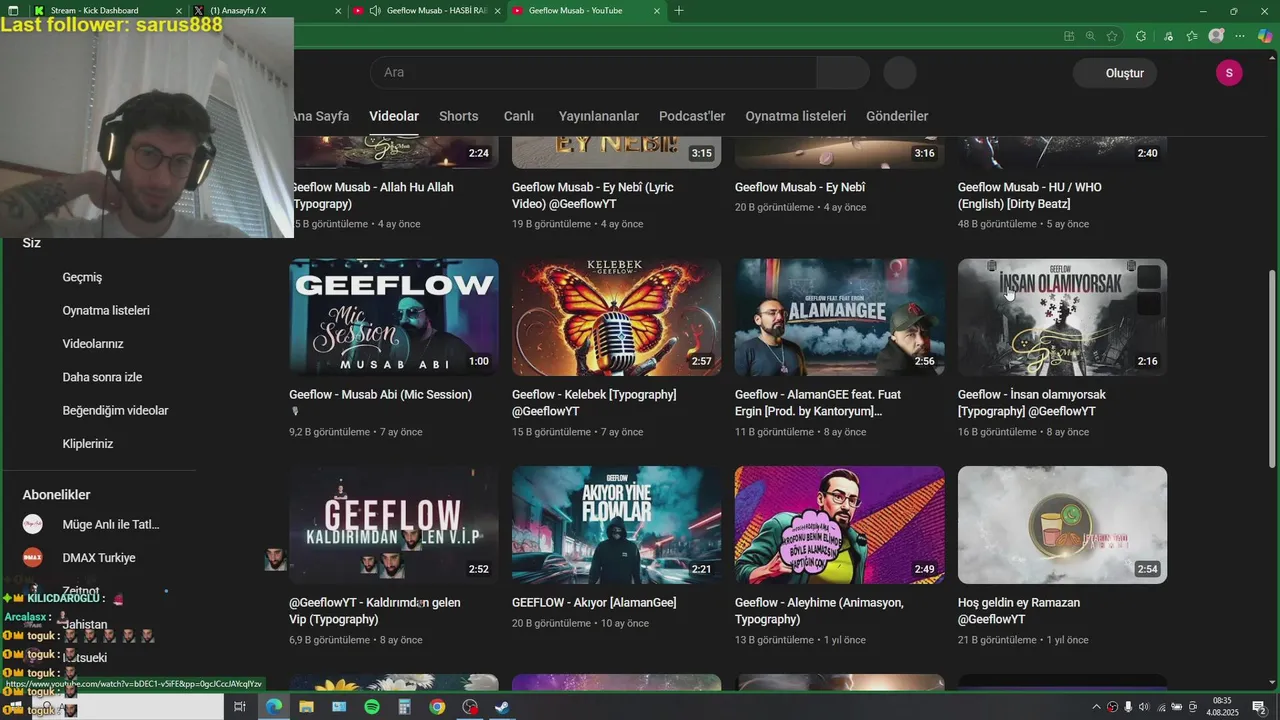Open the Canlı channel tab

519,116
